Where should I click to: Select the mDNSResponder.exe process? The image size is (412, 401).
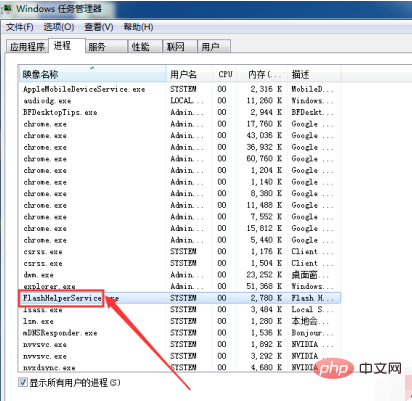[179, 333]
